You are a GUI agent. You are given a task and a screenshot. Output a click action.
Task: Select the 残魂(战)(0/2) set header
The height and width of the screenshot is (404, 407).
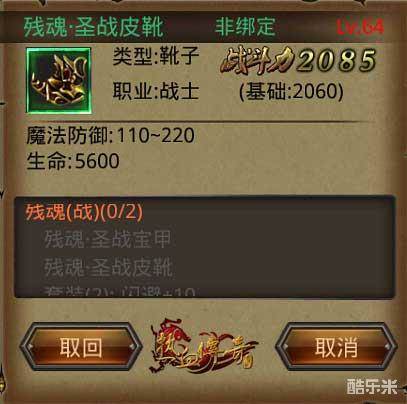coord(84,212)
